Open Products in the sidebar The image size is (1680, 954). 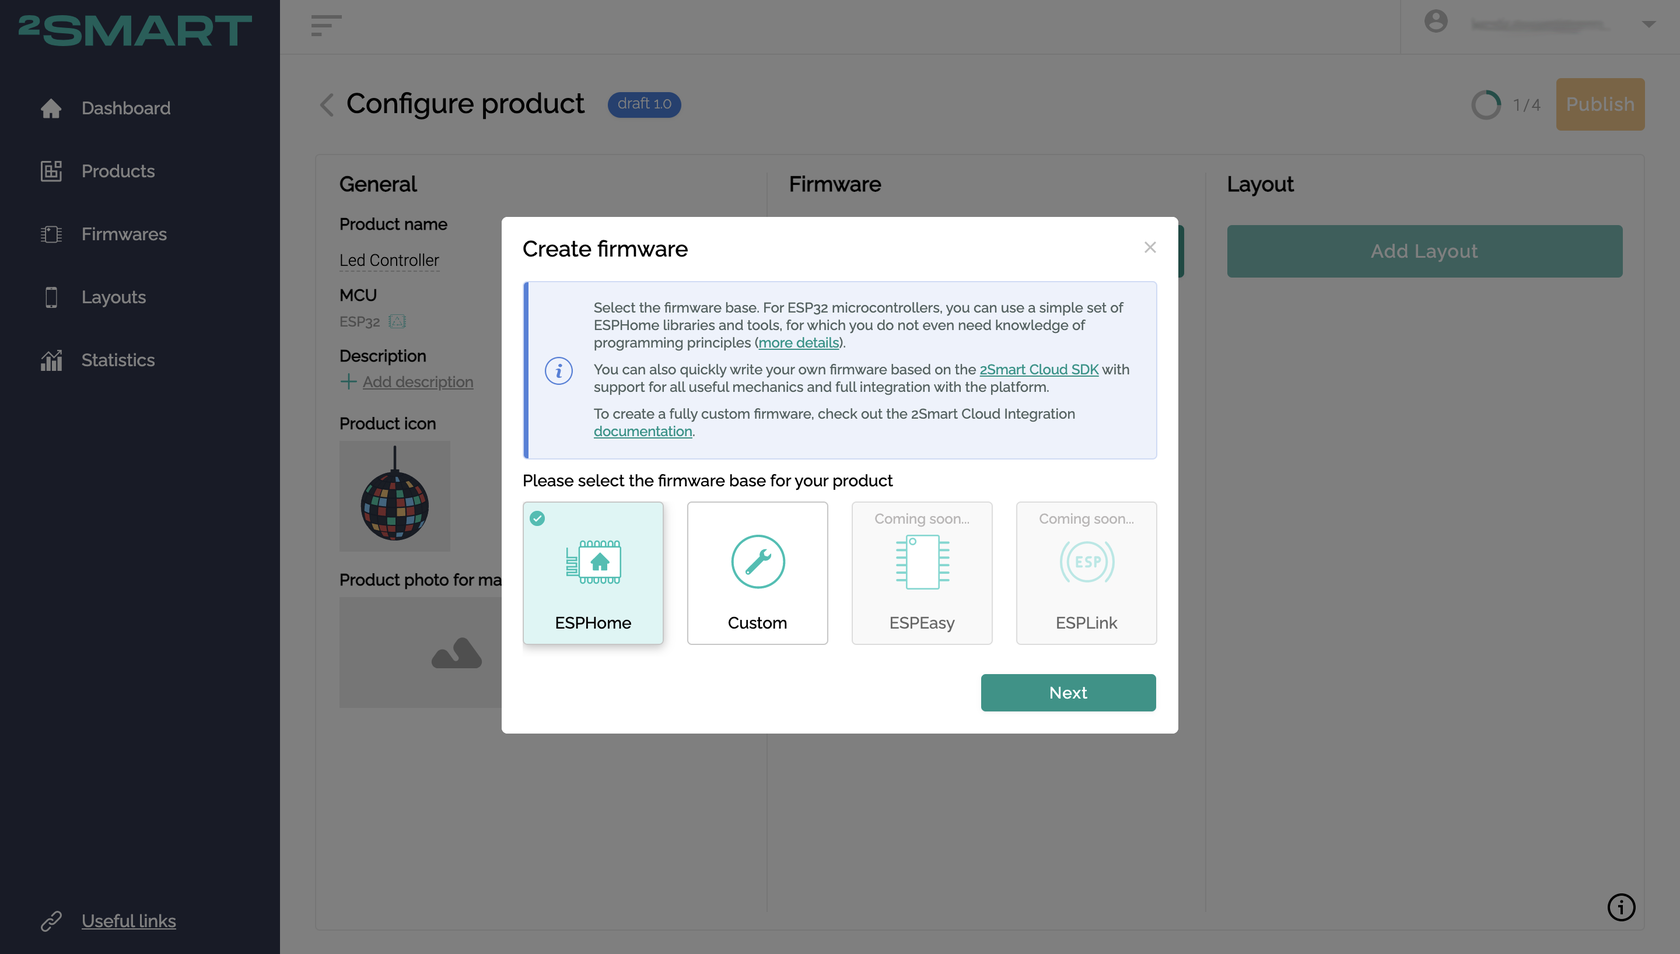point(118,171)
